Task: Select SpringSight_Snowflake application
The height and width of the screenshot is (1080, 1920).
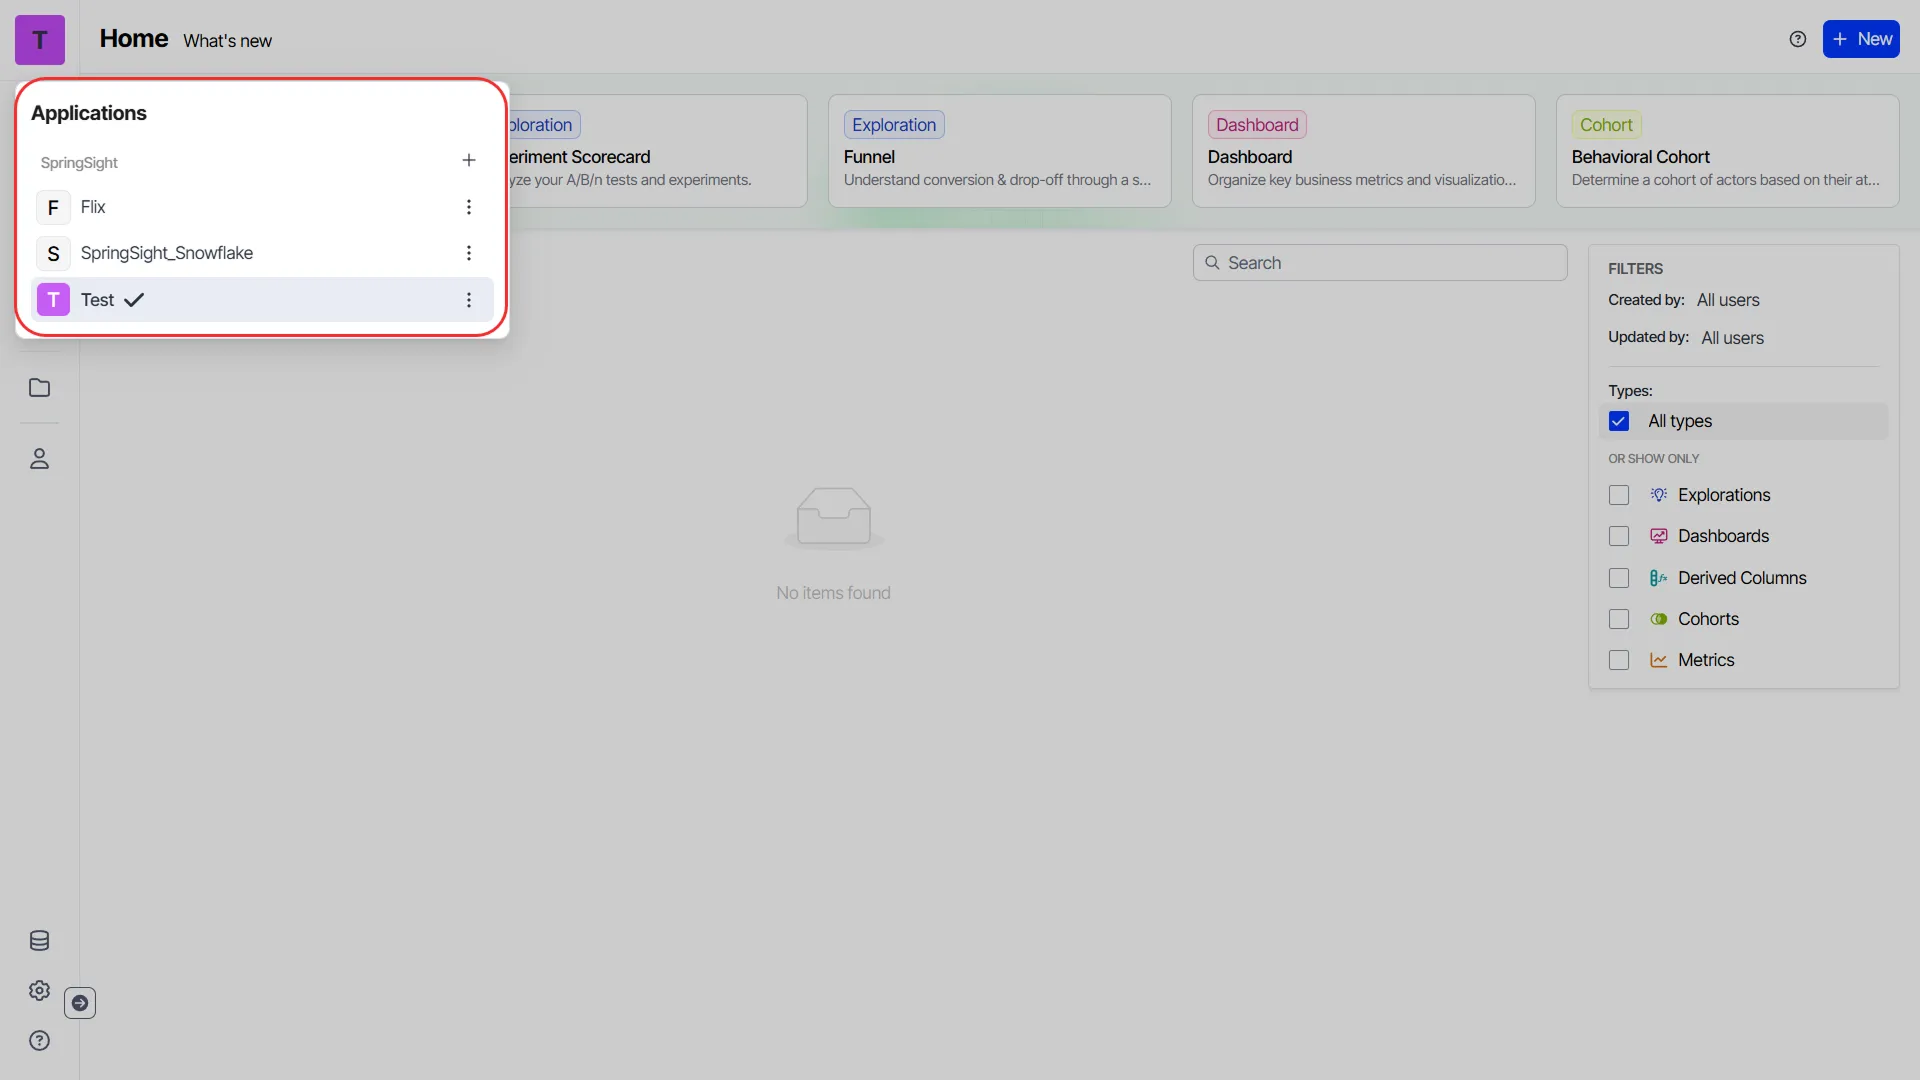Action: pos(264,253)
